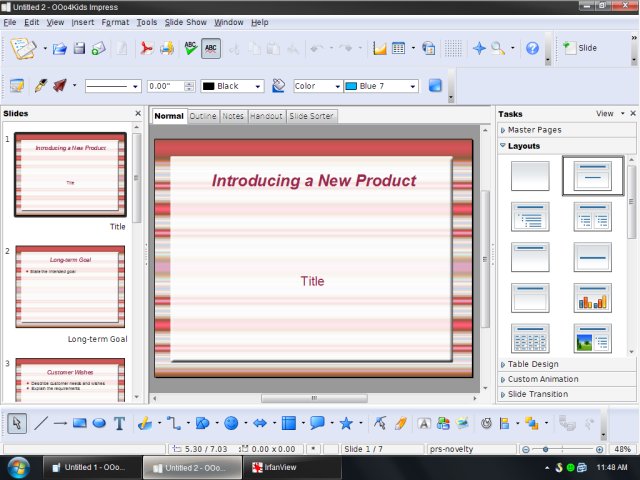
Task: Open the line color dropdown showing Black
Action: 232,86
